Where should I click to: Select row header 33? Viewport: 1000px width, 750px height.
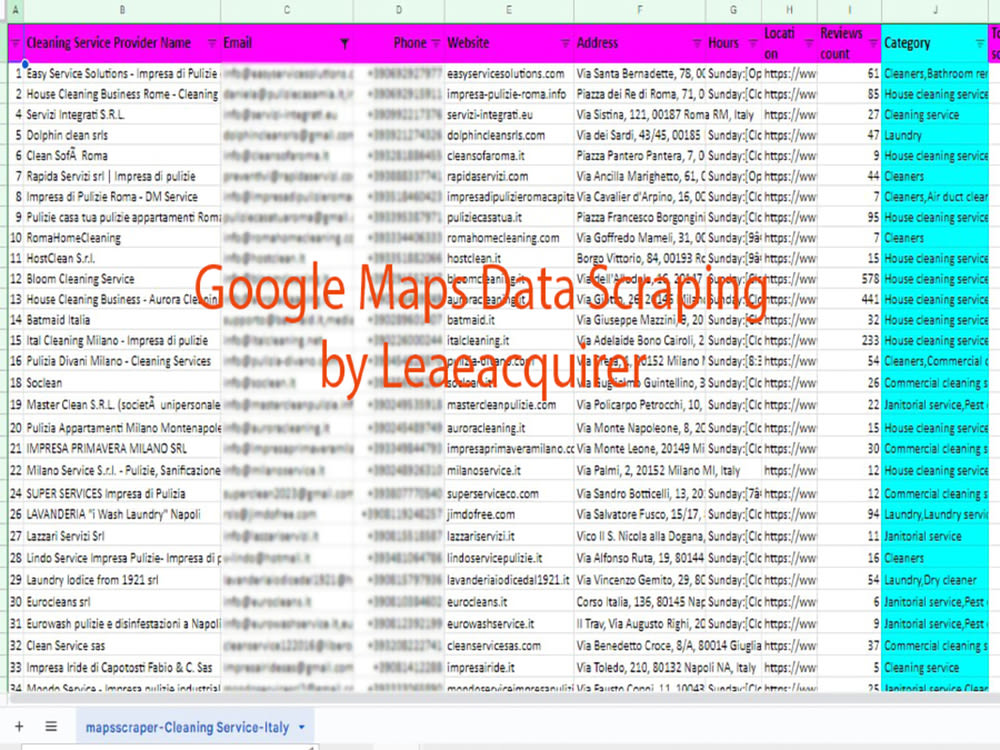[15, 667]
